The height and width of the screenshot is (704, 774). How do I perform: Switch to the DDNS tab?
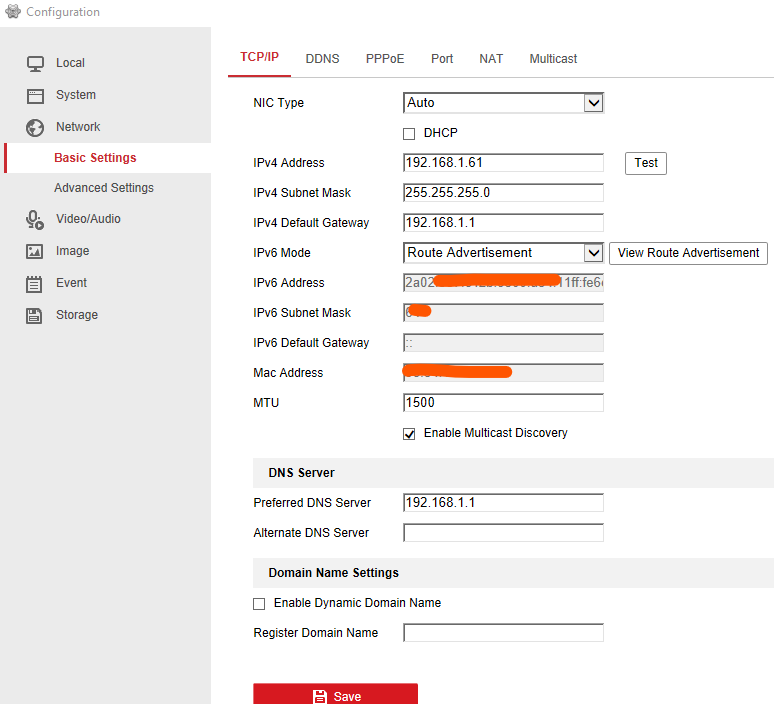[322, 59]
